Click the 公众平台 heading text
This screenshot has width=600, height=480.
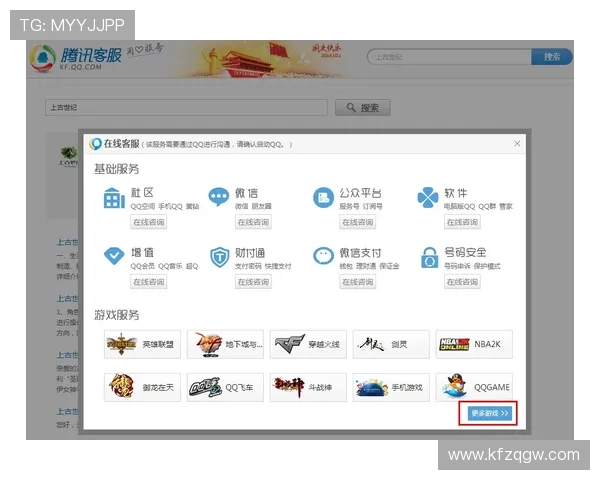click(360, 193)
